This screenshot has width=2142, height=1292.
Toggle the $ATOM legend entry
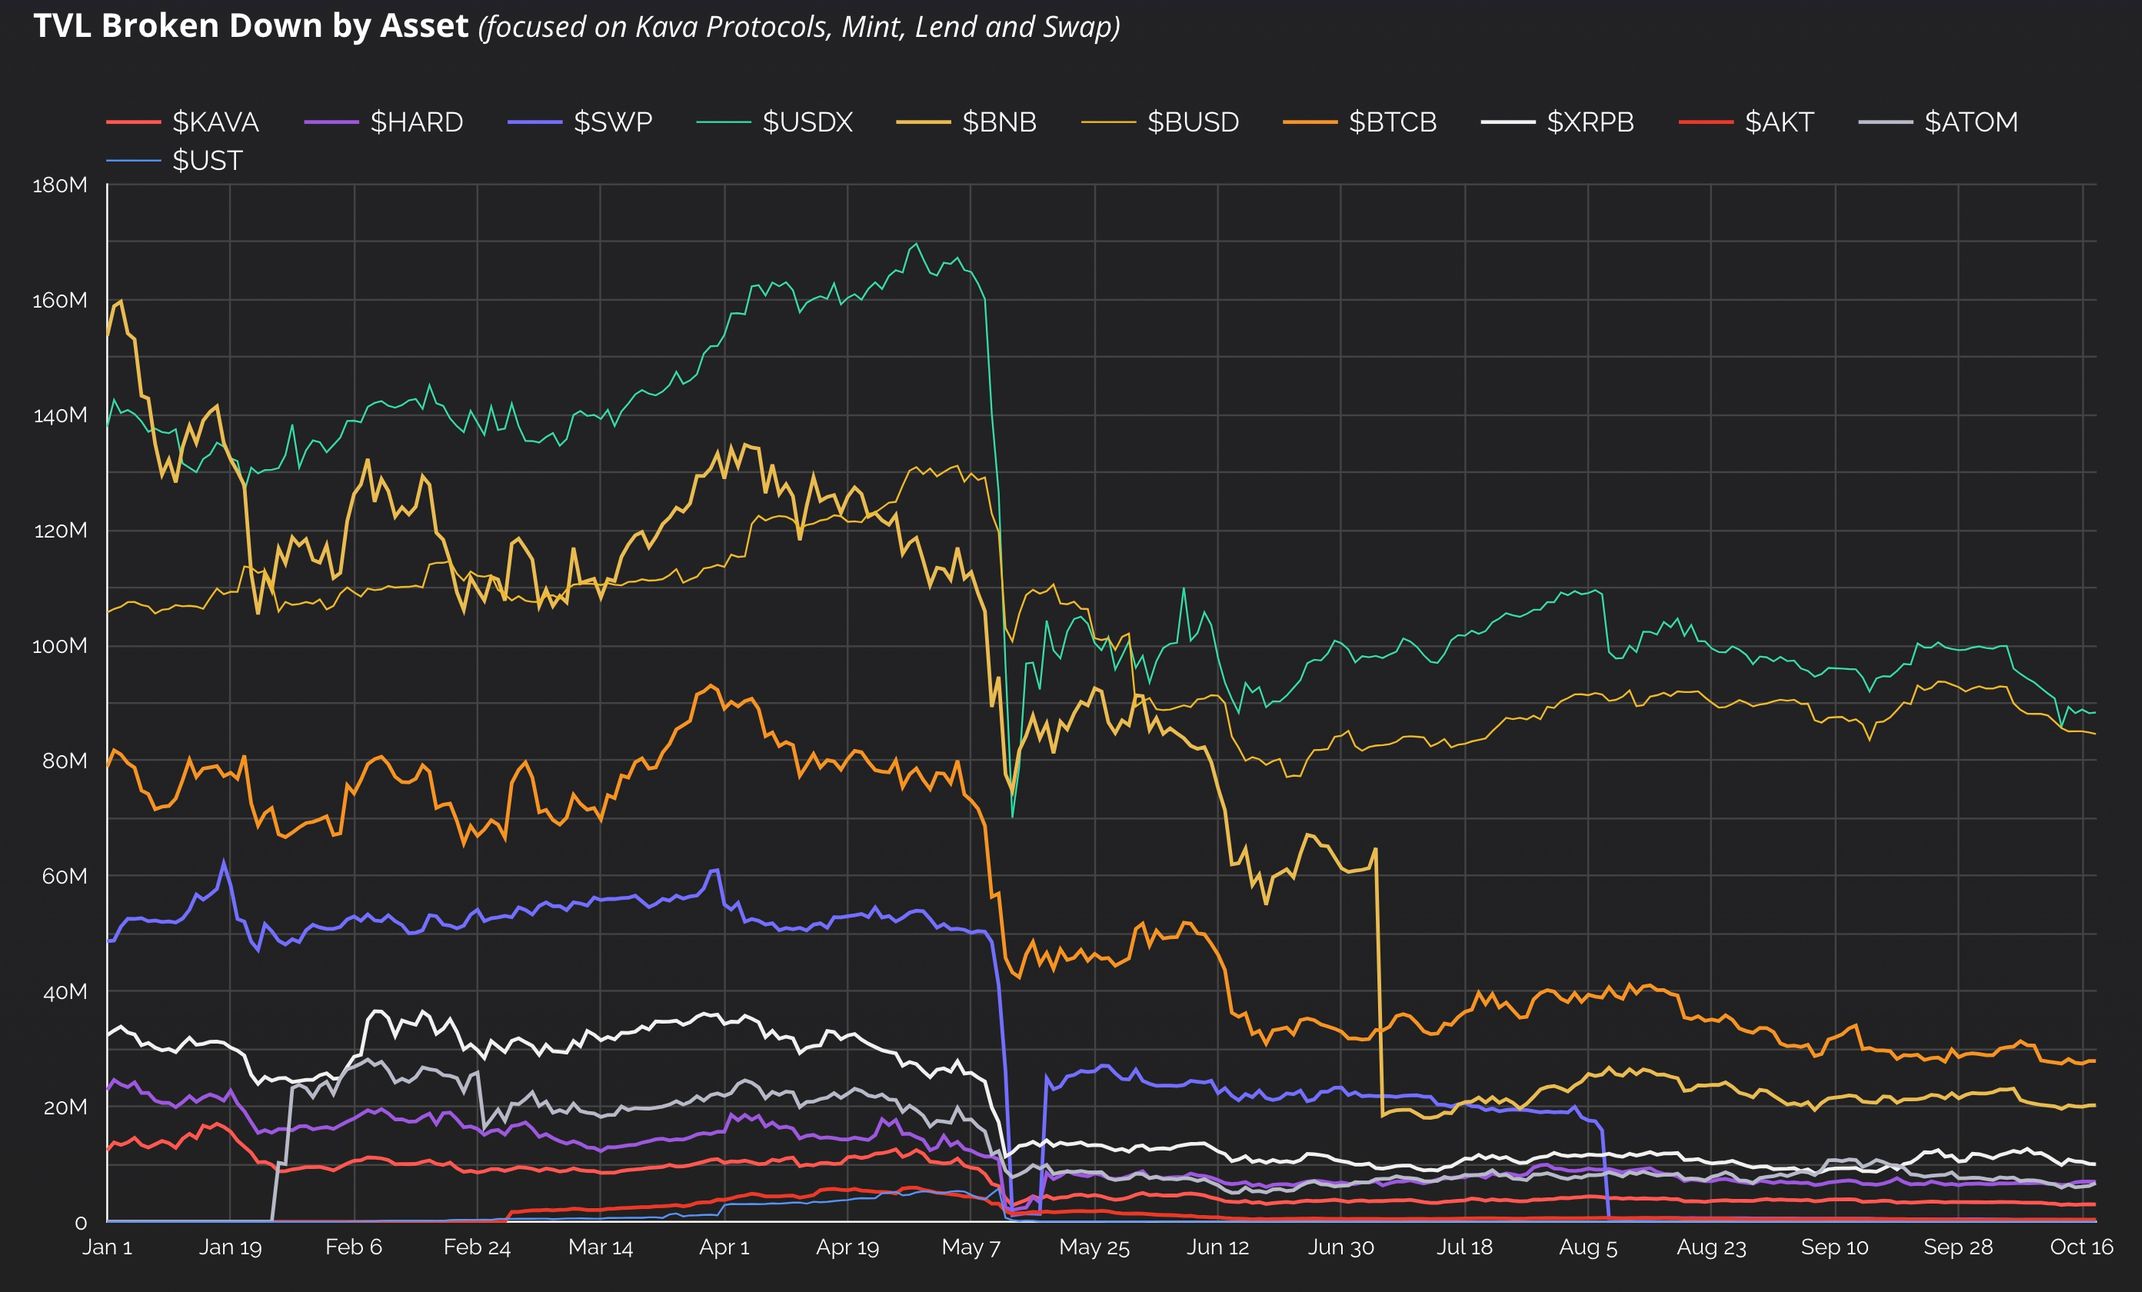pos(1971,122)
